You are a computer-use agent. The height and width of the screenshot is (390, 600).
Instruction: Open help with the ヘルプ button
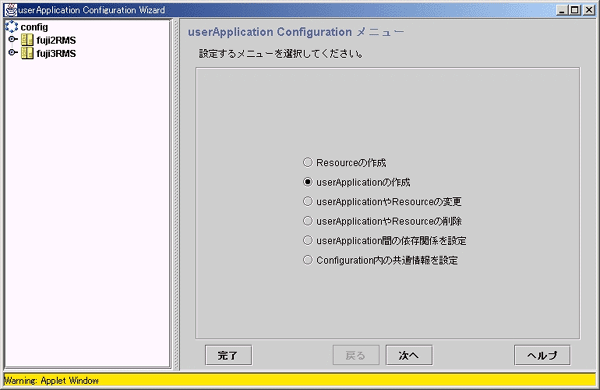[542, 355]
